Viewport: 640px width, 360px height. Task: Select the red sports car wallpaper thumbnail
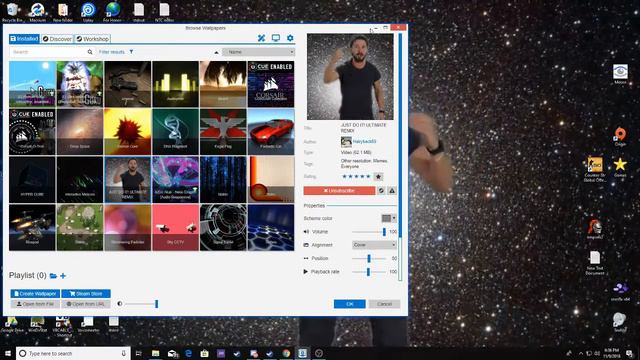coord(271,132)
